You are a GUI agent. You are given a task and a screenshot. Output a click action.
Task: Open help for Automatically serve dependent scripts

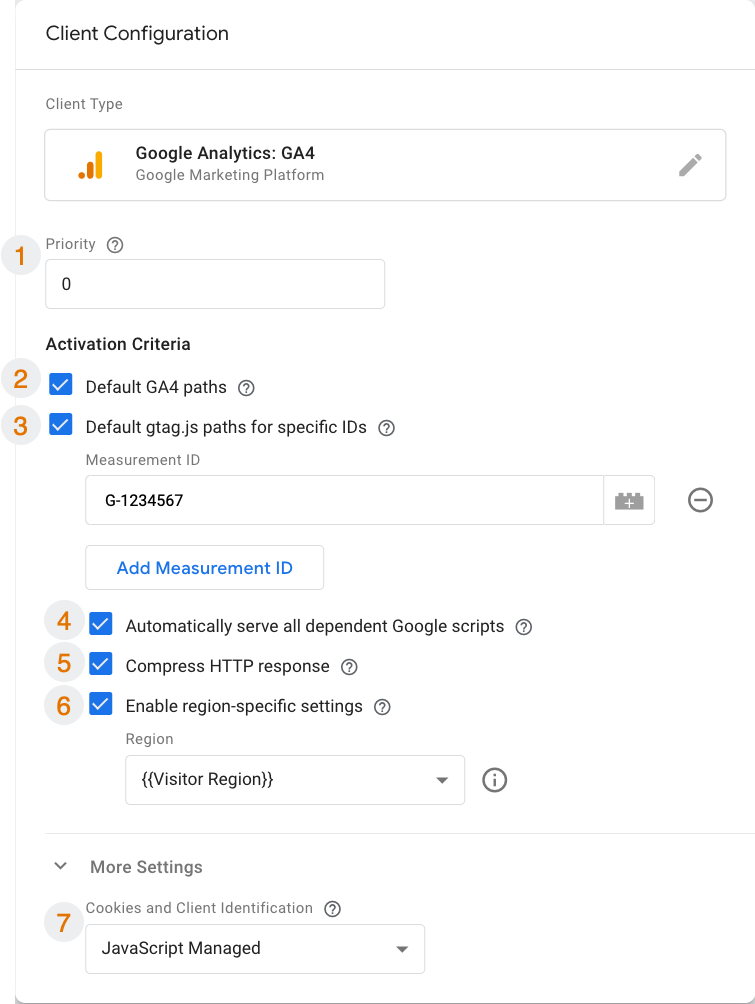pos(523,627)
